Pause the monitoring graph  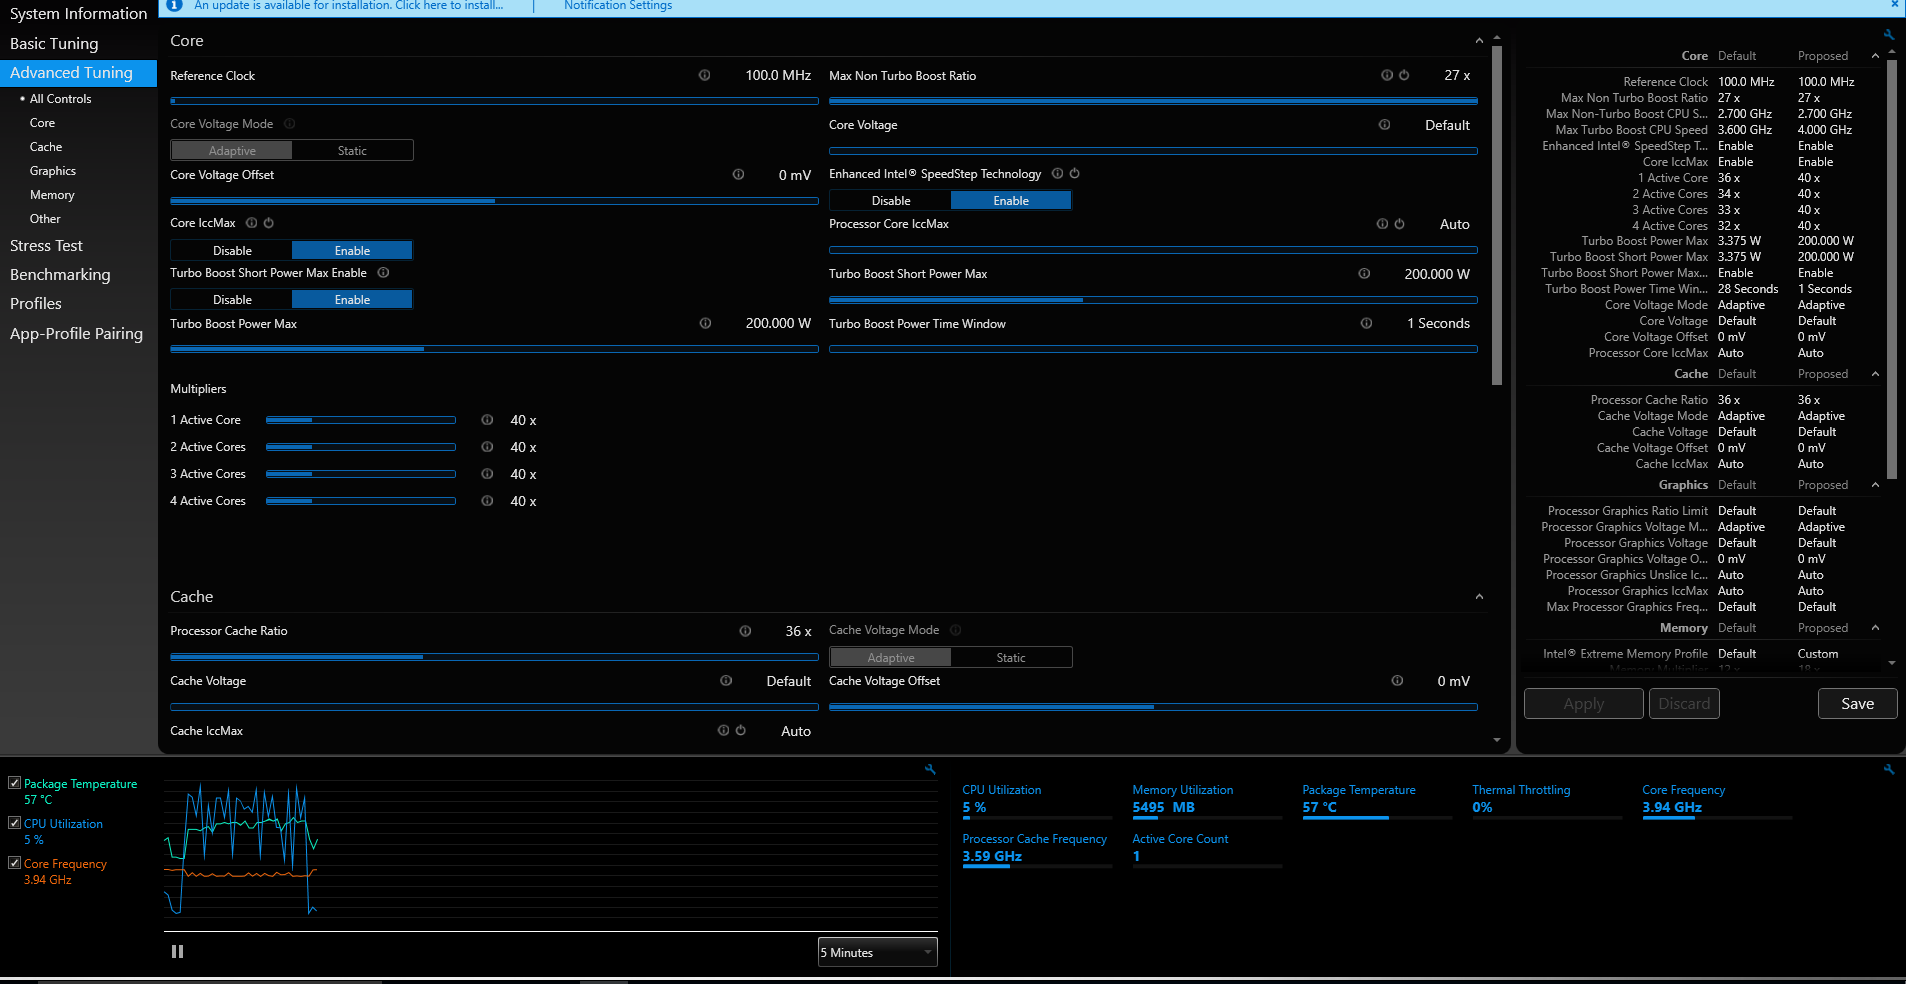click(177, 952)
